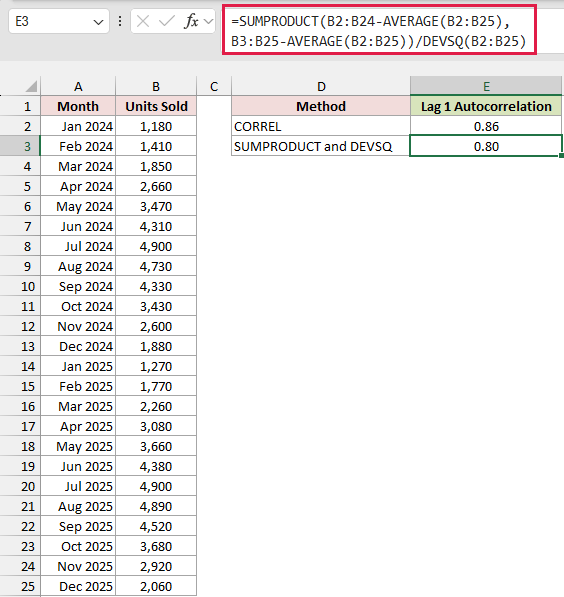564x597 pixels.
Task: Click the May 2025 cell
Action: (78, 446)
